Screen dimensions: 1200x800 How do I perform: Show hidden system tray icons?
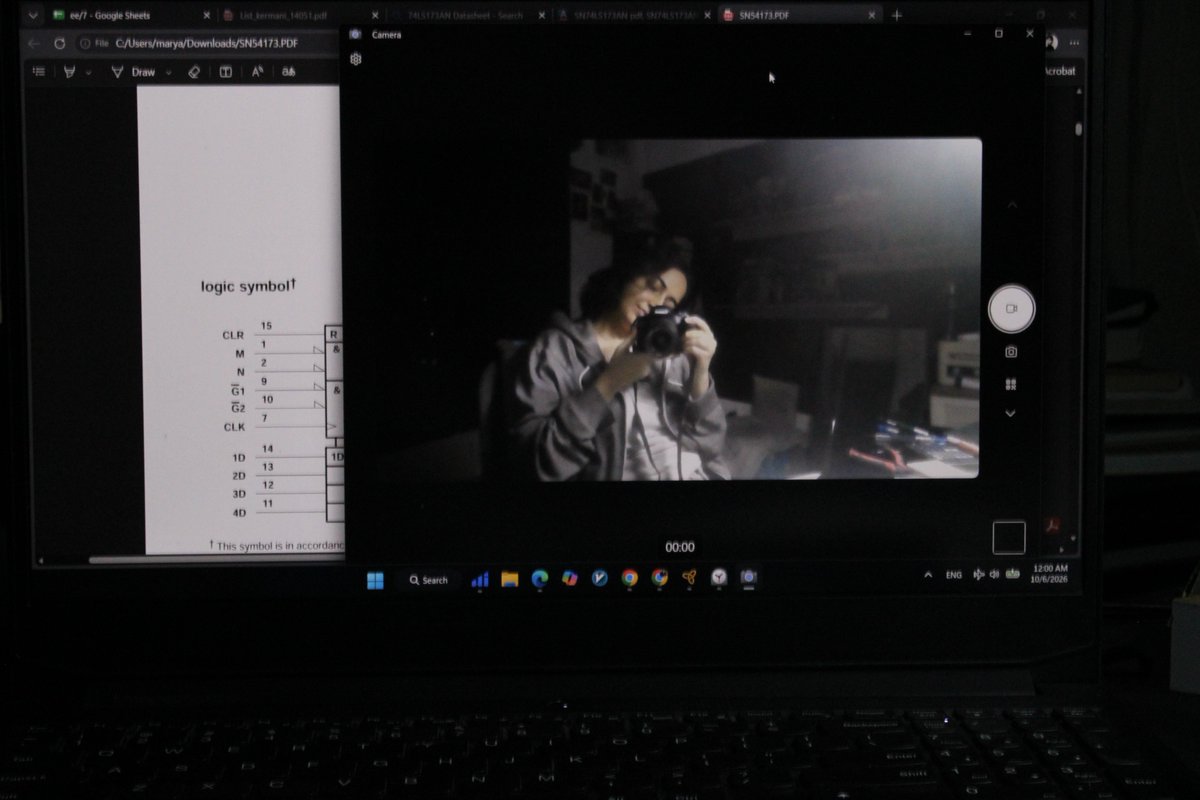928,575
